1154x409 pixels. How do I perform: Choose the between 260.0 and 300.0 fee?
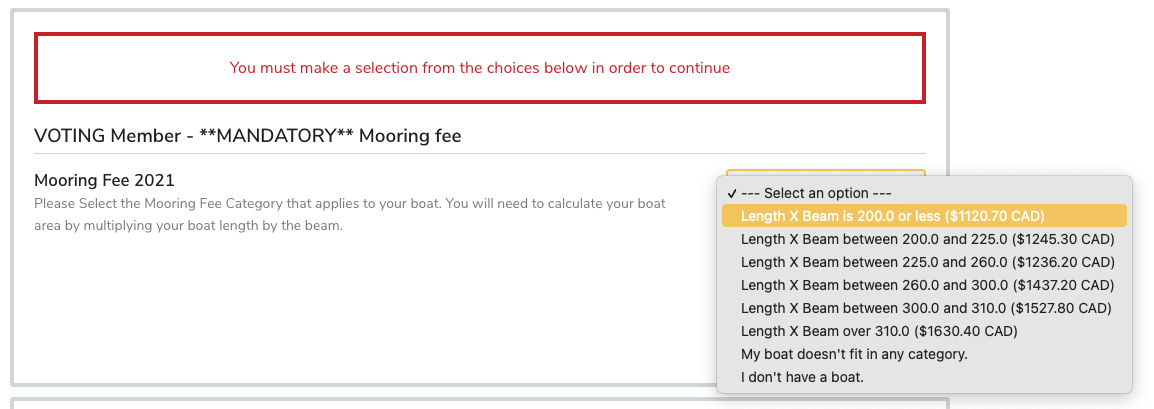[927, 285]
